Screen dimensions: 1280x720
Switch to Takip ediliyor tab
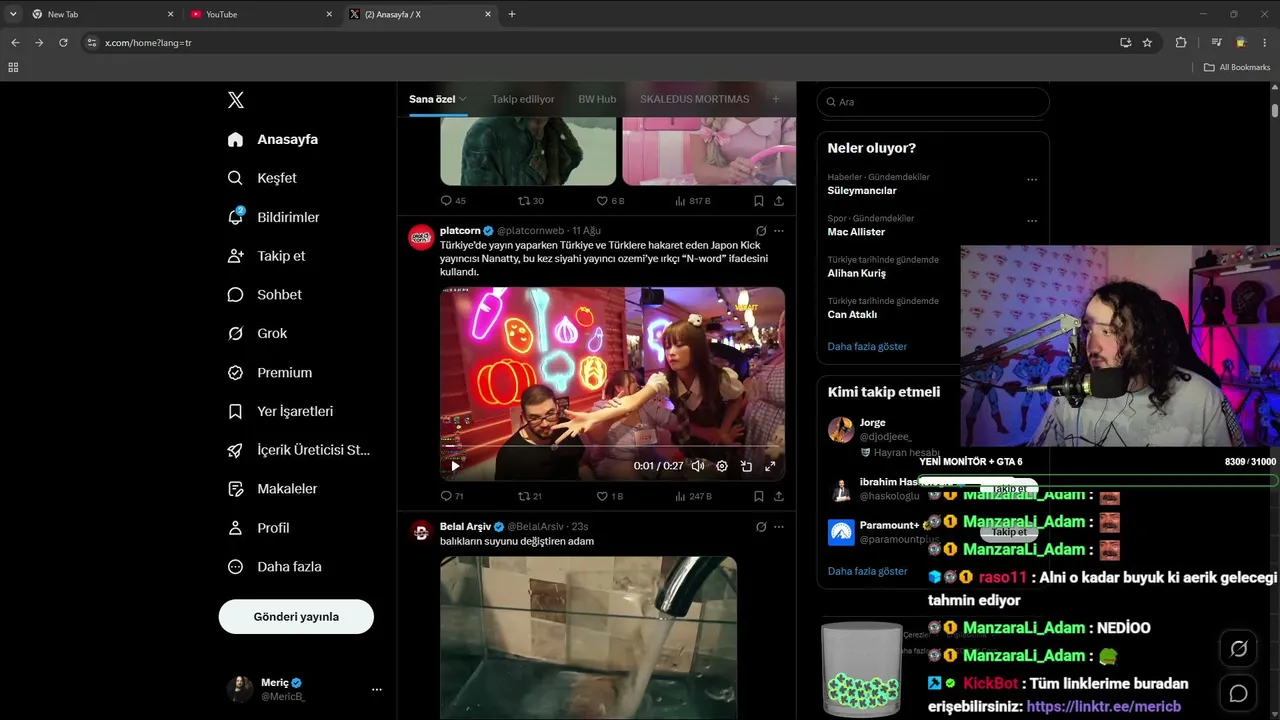coord(523,99)
